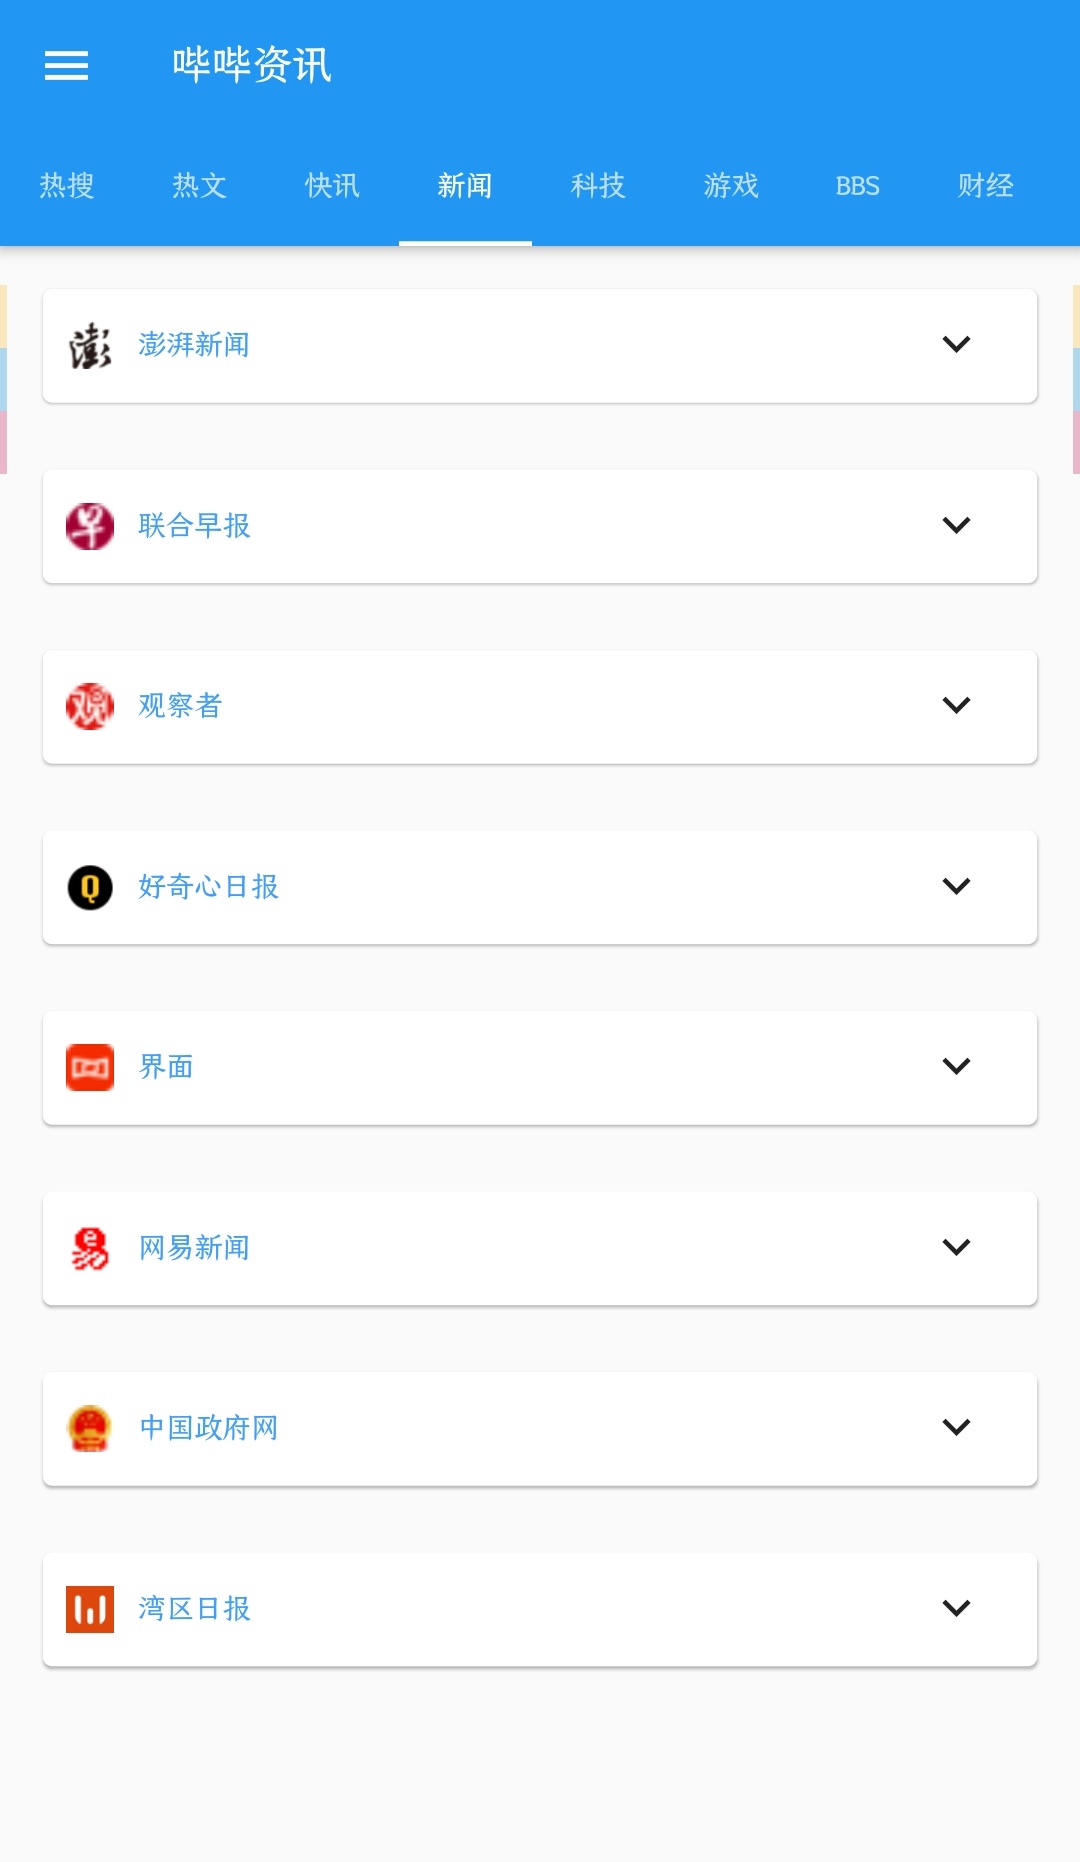Switch to the 科技 tab
The image size is (1080, 1862).
click(x=598, y=186)
